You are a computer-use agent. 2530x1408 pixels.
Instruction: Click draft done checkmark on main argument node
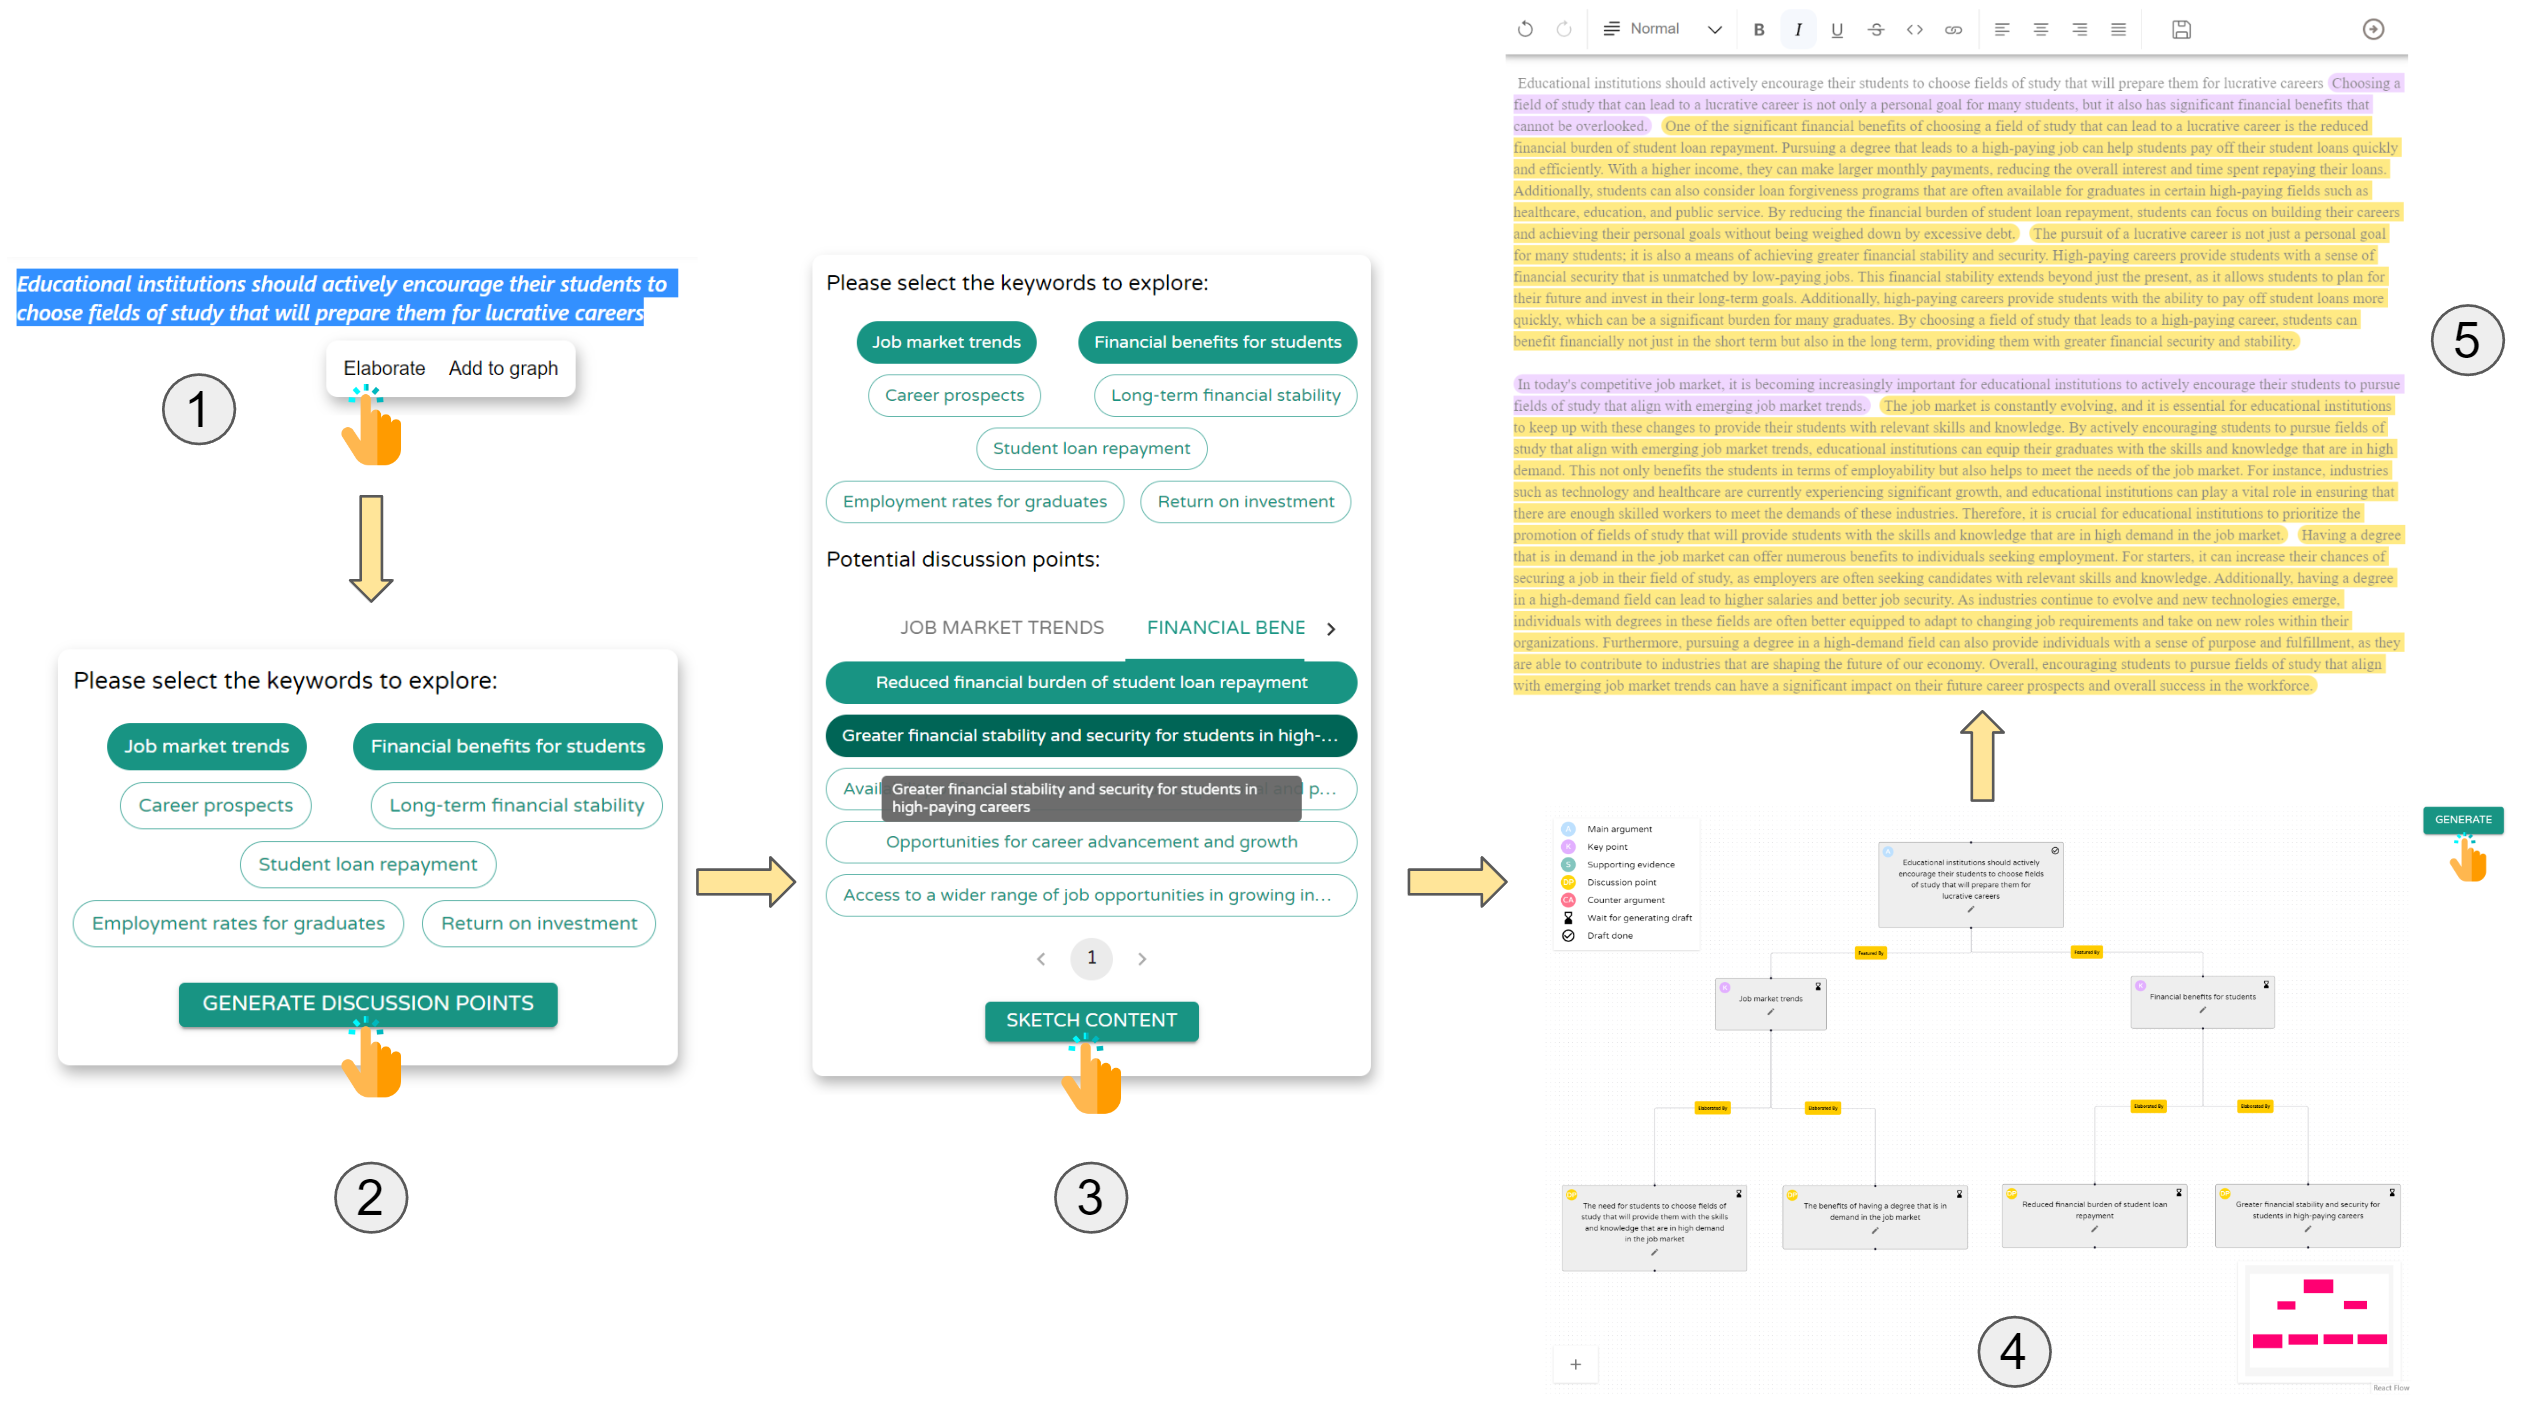[2055, 851]
